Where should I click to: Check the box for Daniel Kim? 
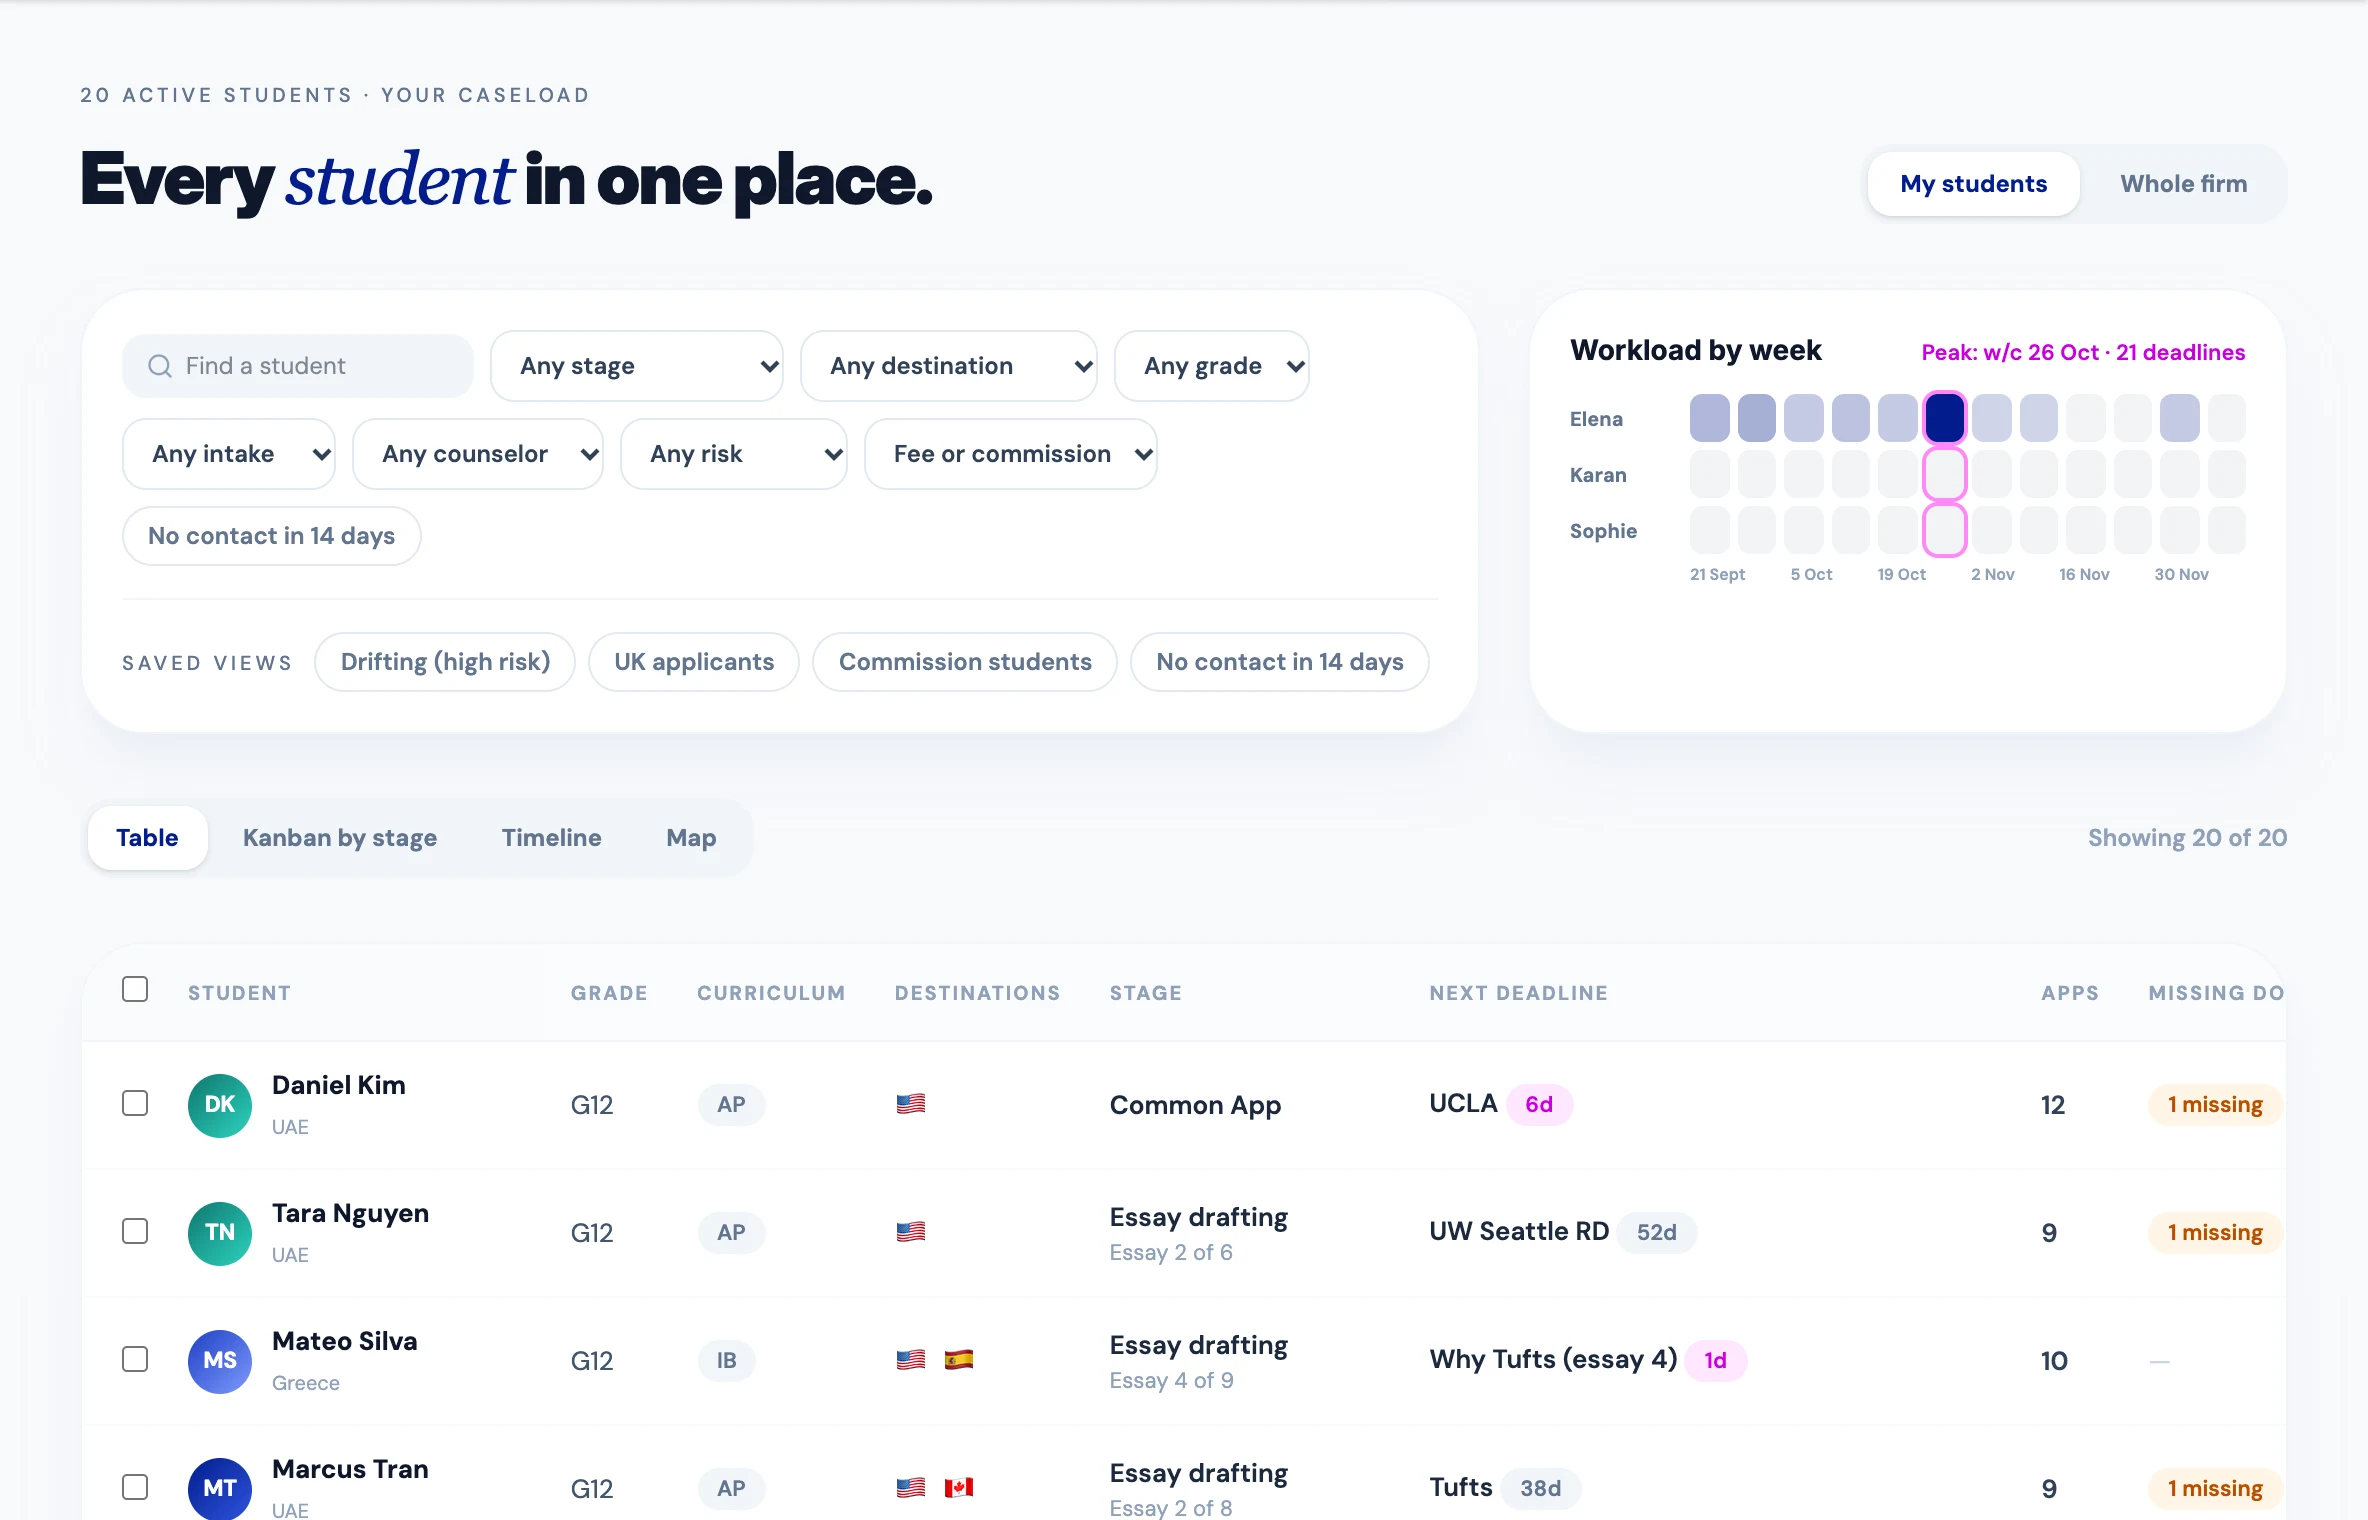point(135,1103)
